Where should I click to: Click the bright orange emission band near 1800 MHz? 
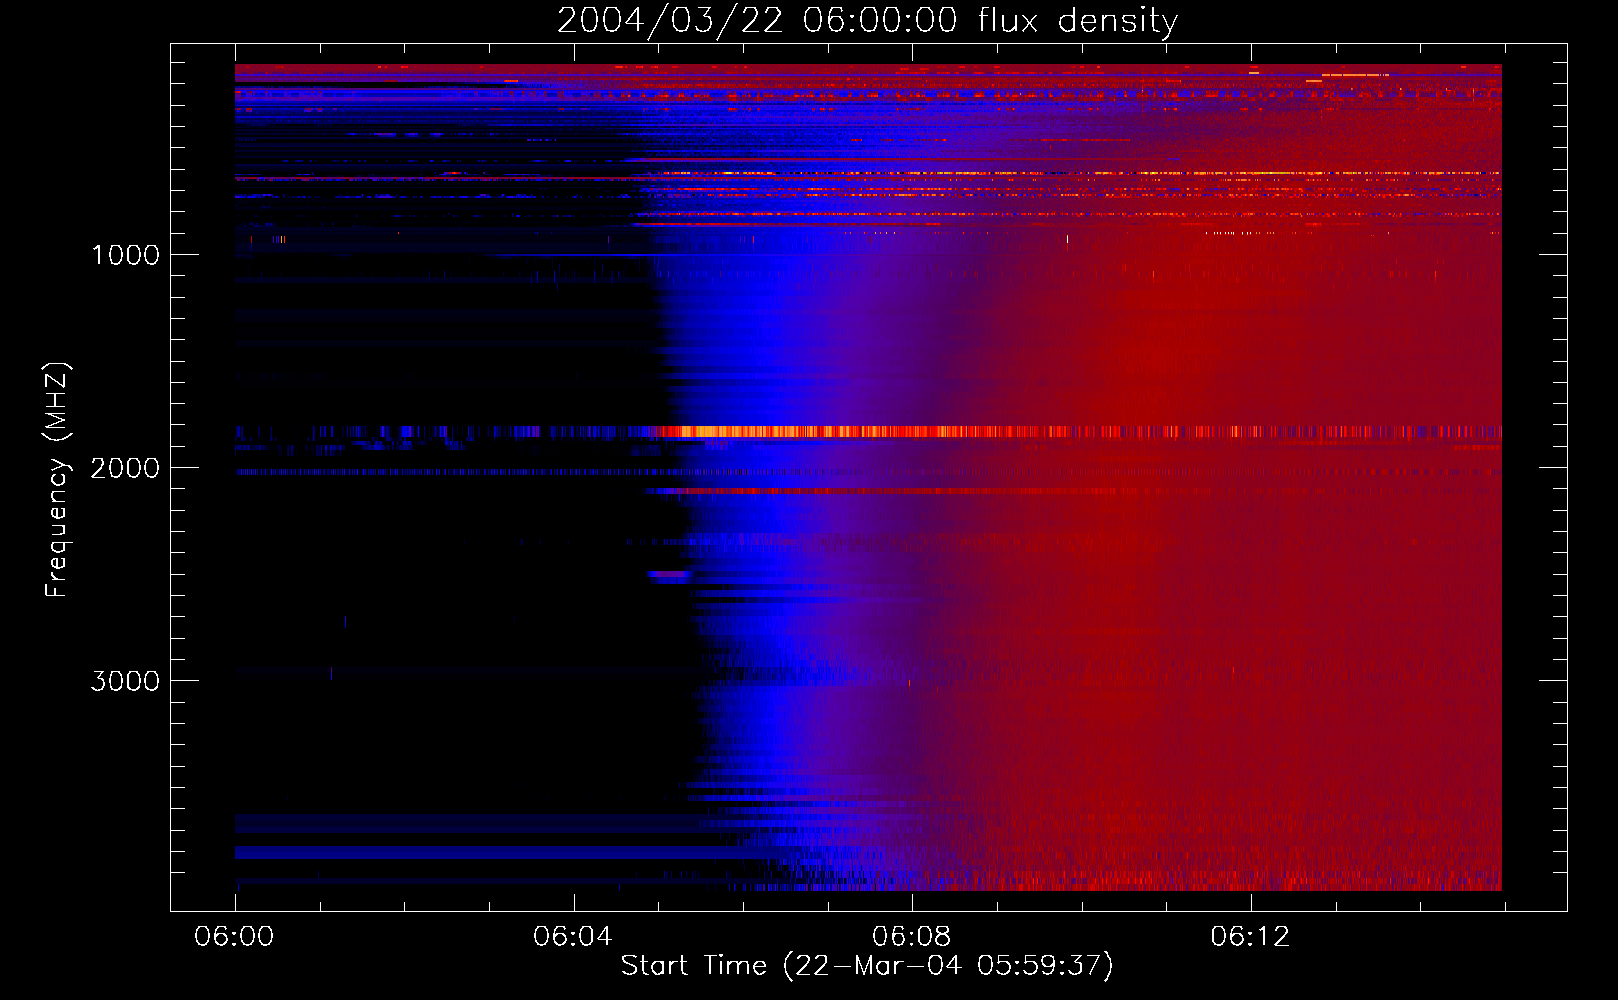coord(868,432)
